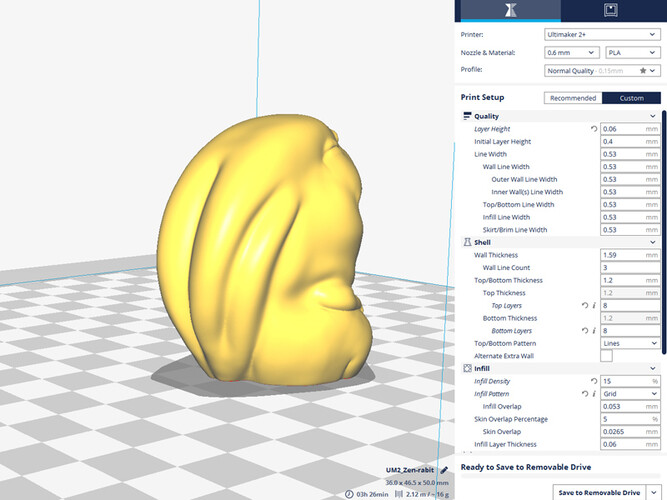Click the star icon in Profile dropdown
667x500 pixels.
click(643, 71)
